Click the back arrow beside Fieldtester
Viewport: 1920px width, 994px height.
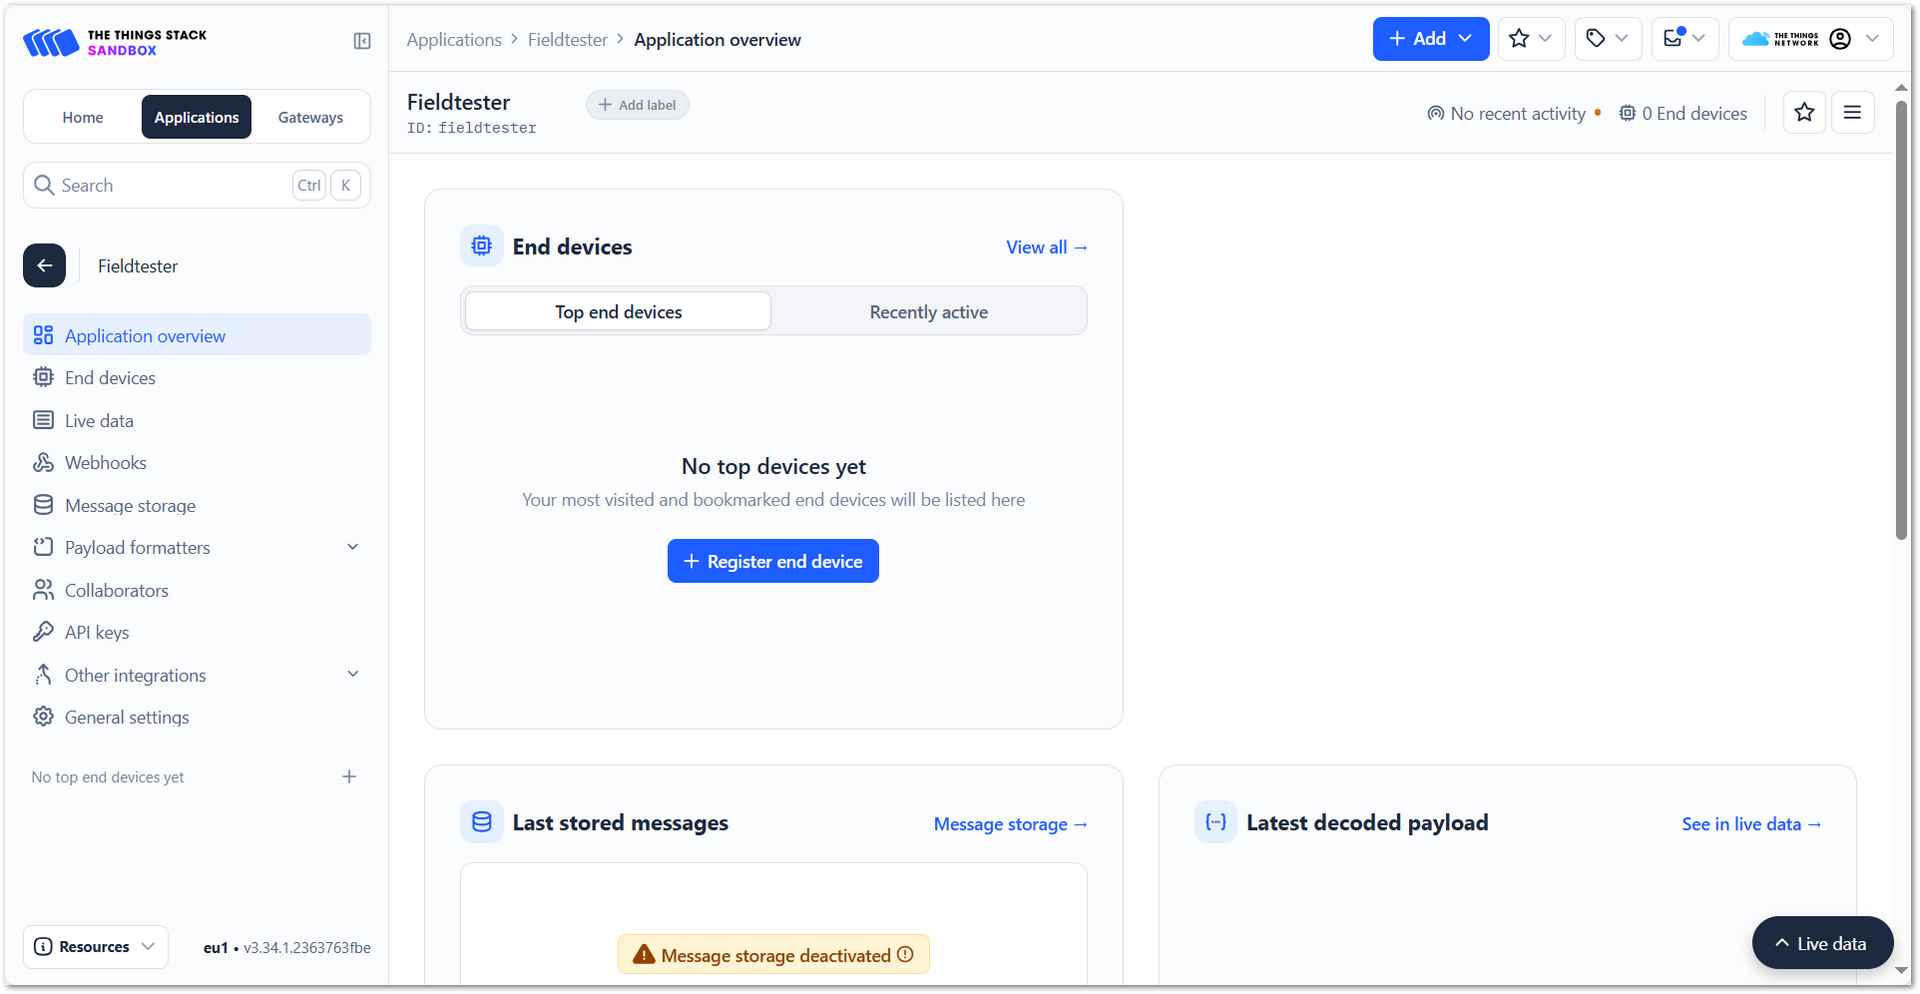(x=45, y=266)
